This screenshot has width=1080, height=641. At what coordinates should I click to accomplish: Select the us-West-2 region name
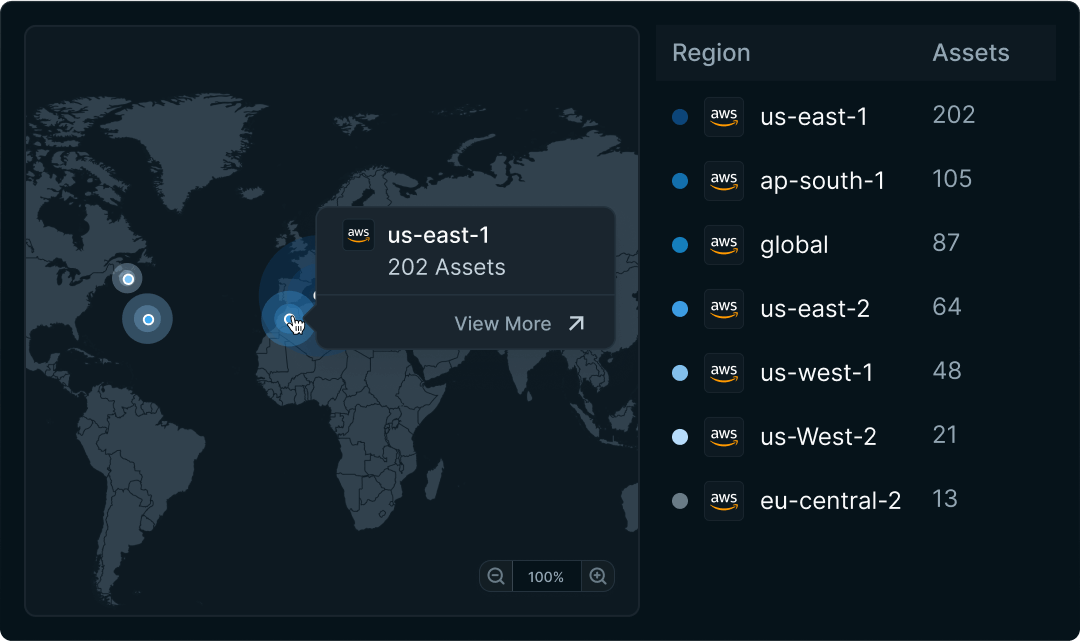(818, 437)
